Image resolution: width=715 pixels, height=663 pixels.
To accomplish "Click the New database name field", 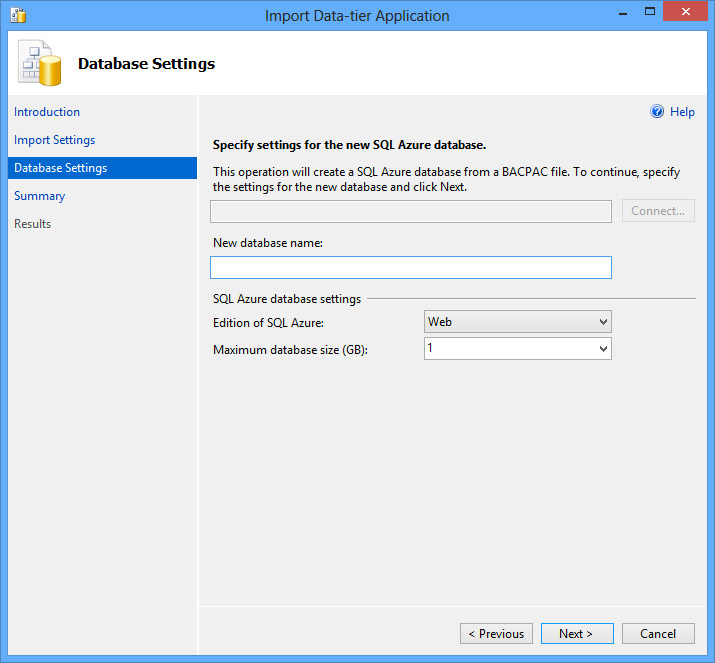I will (x=410, y=267).
